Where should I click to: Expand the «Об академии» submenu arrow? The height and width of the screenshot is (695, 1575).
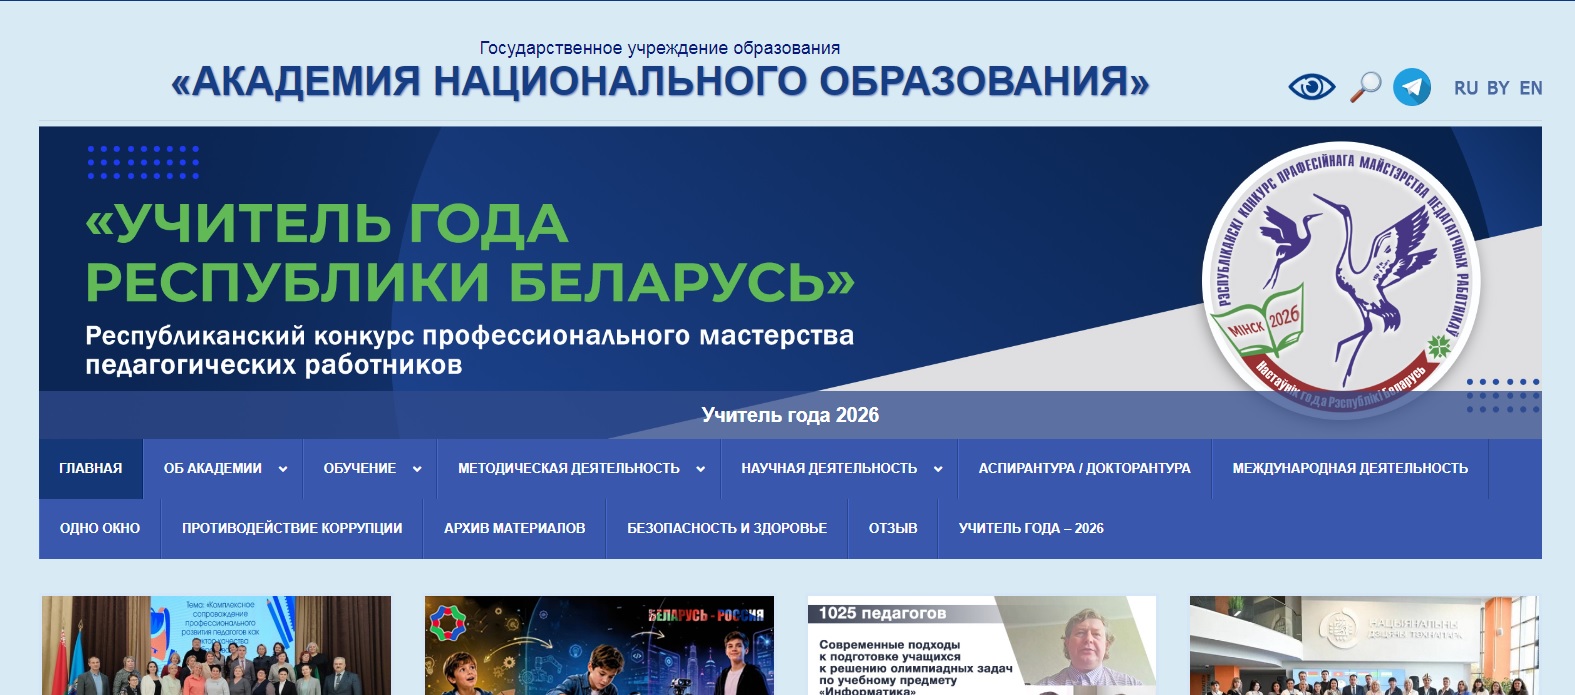(x=283, y=469)
